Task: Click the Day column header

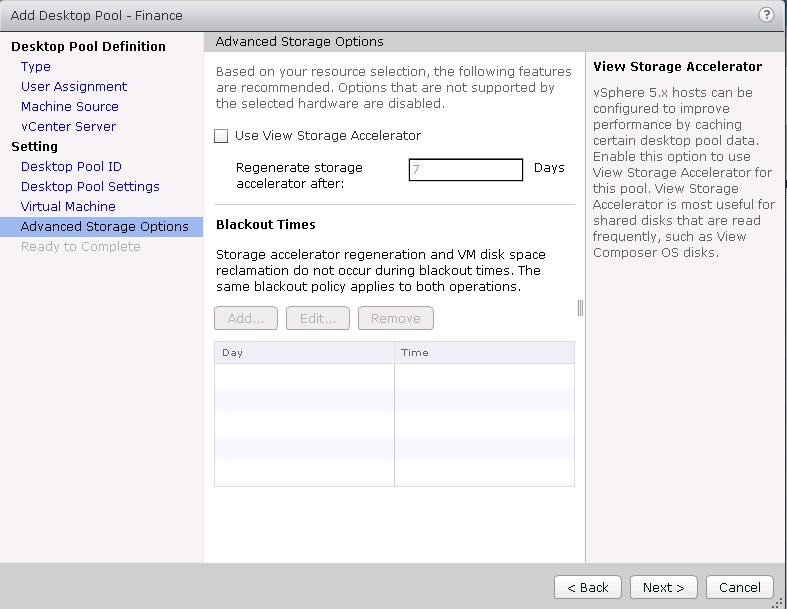Action: tap(304, 352)
